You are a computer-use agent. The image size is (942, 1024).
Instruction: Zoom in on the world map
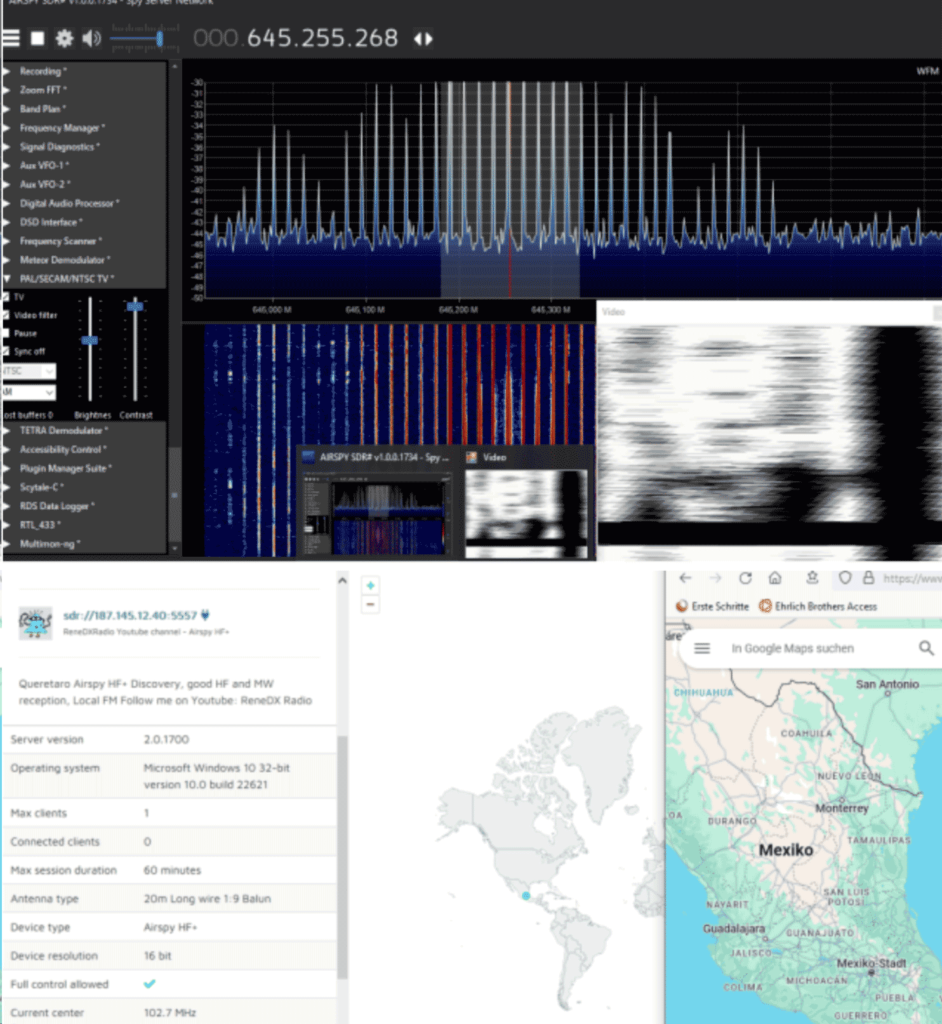coord(370,586)
